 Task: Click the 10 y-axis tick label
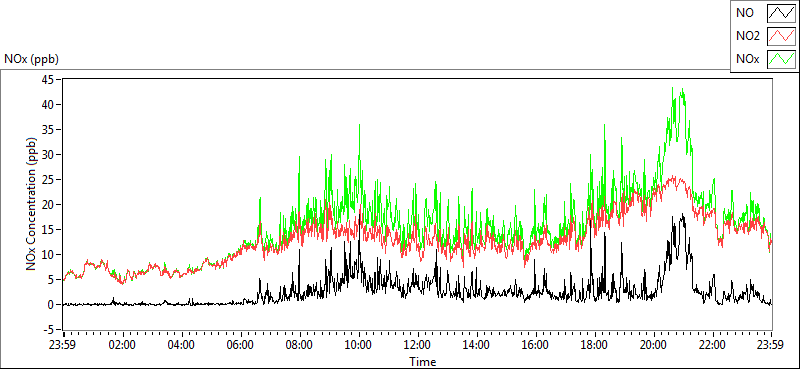49,254
